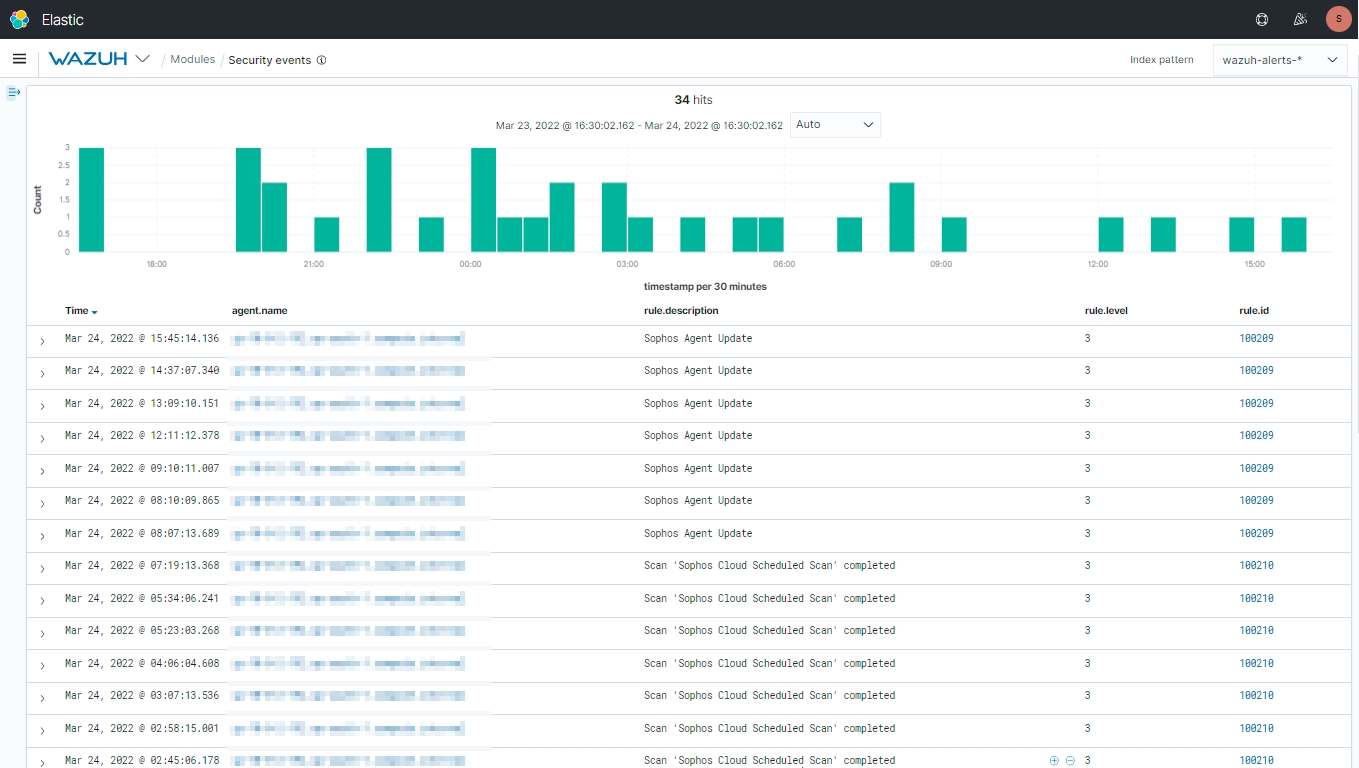Viewport: 1359px width, 768px height.
Task: Click the rule.level column header
Action: point(1106,311)
